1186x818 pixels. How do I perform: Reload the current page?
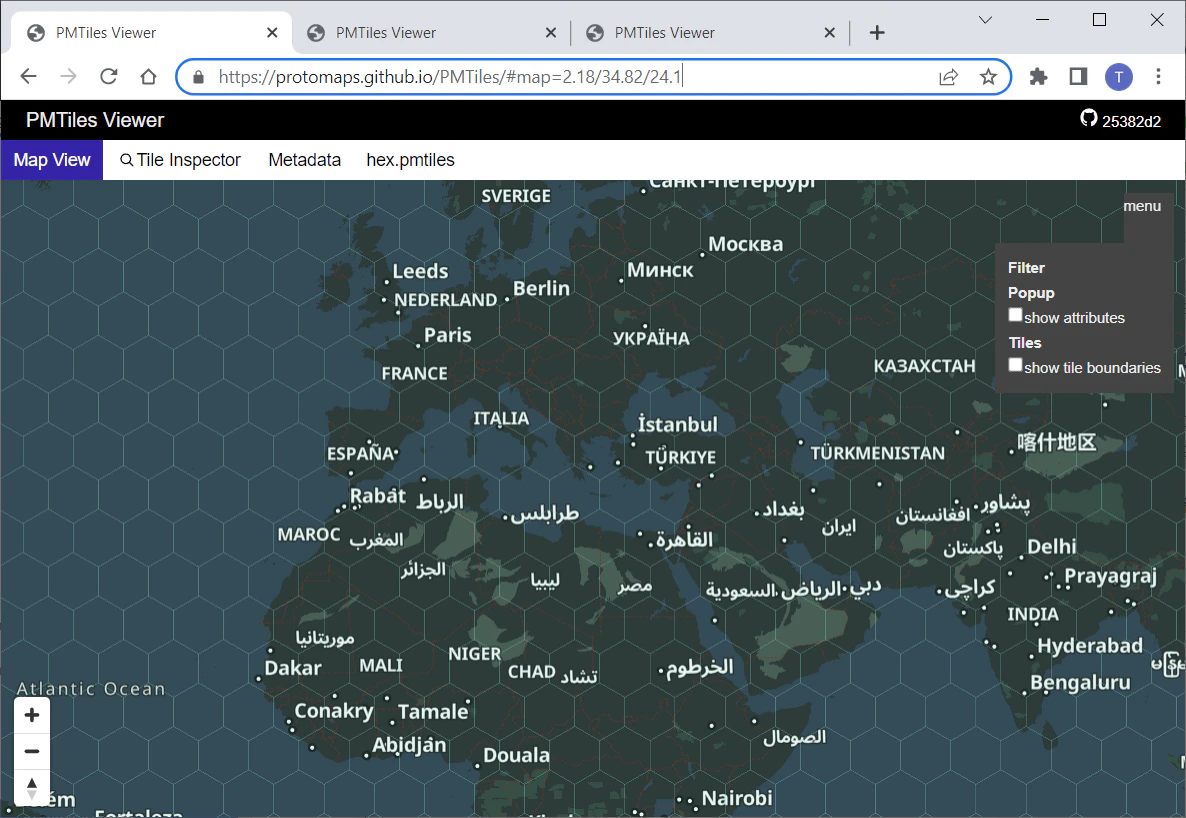coord(109,76)
